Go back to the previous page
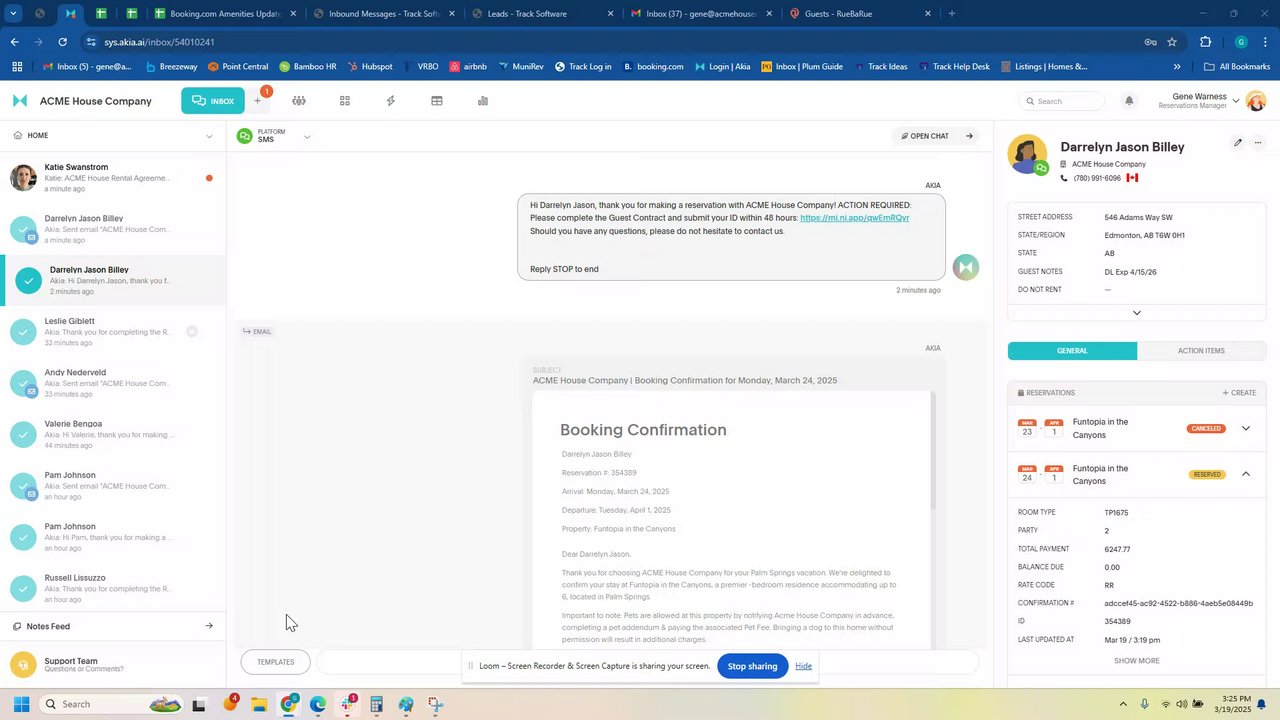1280x720 pixels. click(14, 42)
